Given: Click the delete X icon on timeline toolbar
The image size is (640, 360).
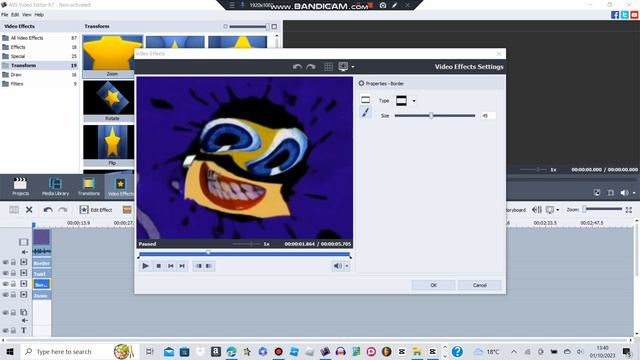Looking at the screenshot, I should pyautogui.click(x=29, y=210).
